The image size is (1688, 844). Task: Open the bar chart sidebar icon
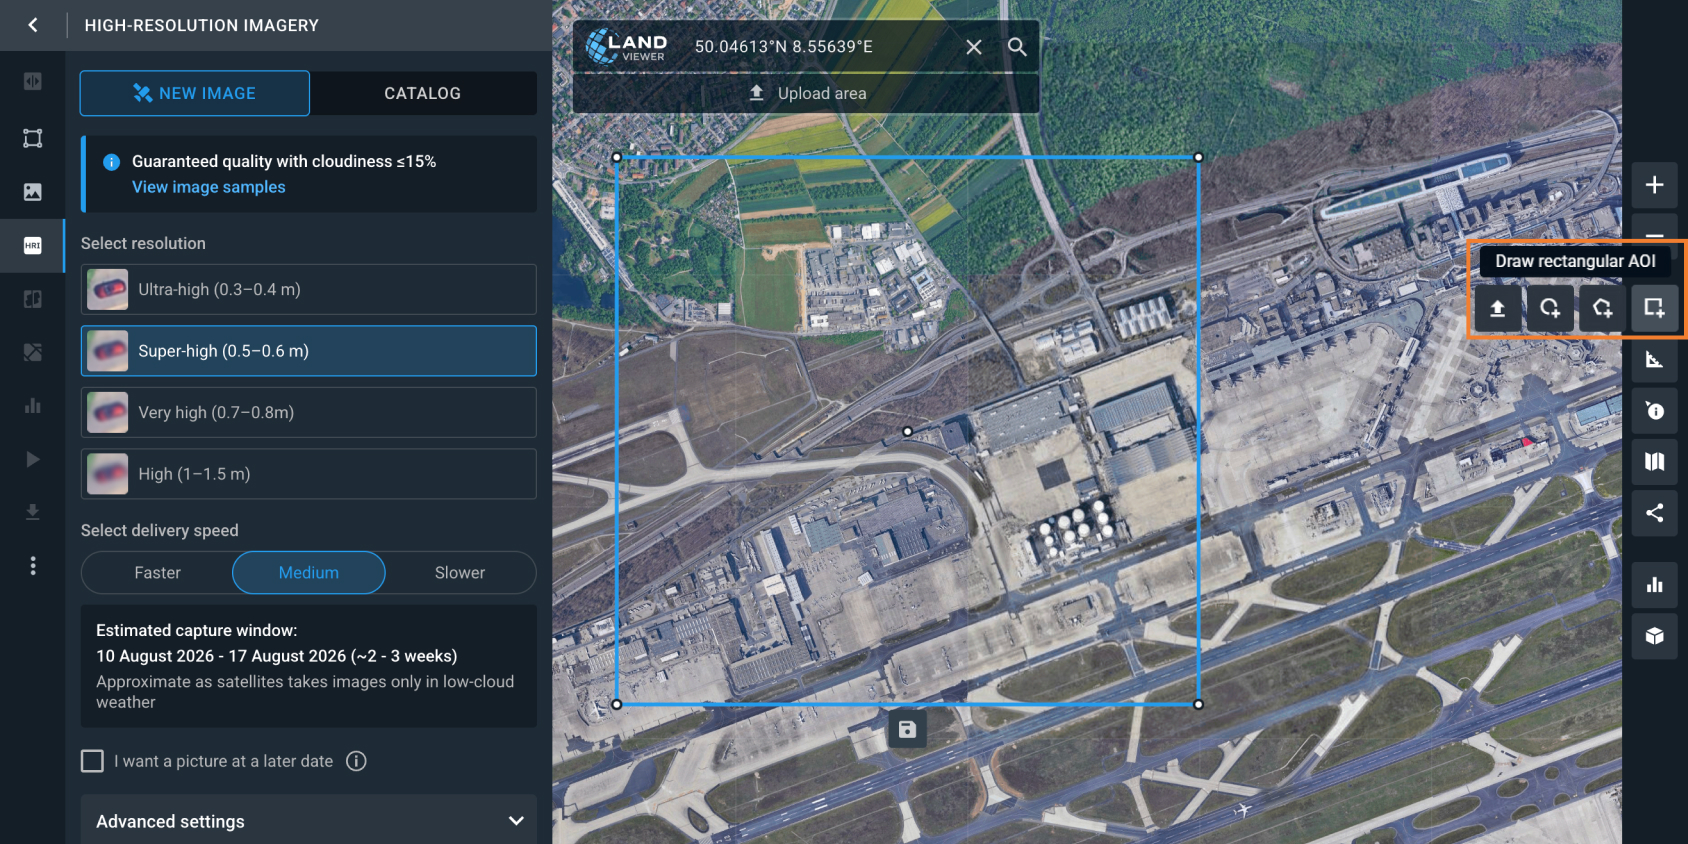(33, 405)
